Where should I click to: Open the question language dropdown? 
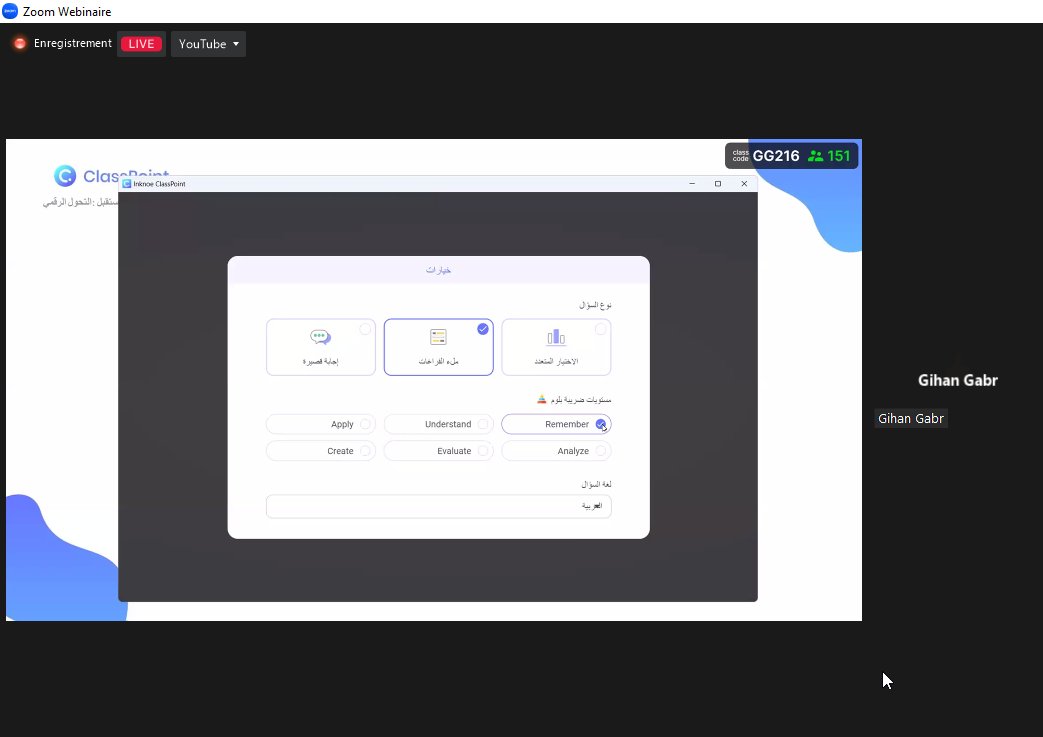coord(438,506)
